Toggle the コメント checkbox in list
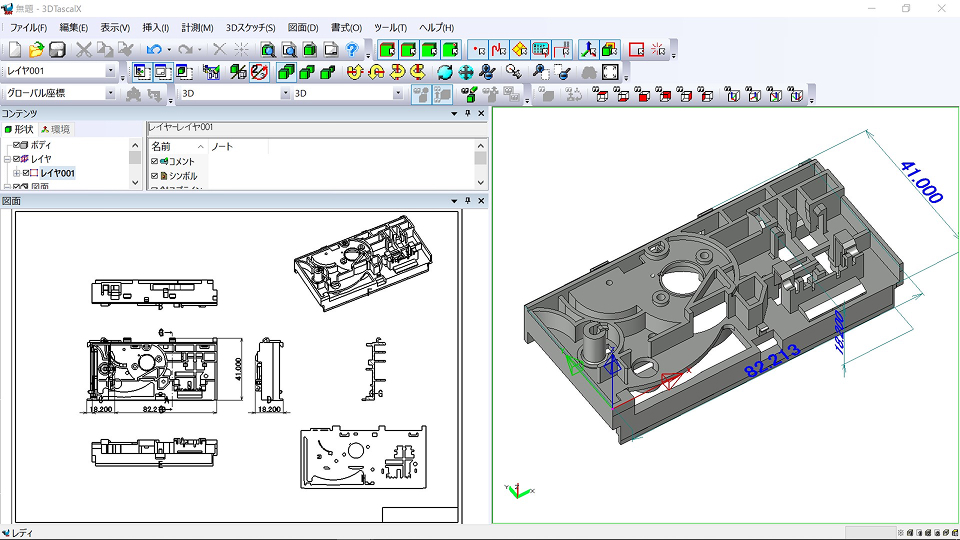 click(154, 161)
